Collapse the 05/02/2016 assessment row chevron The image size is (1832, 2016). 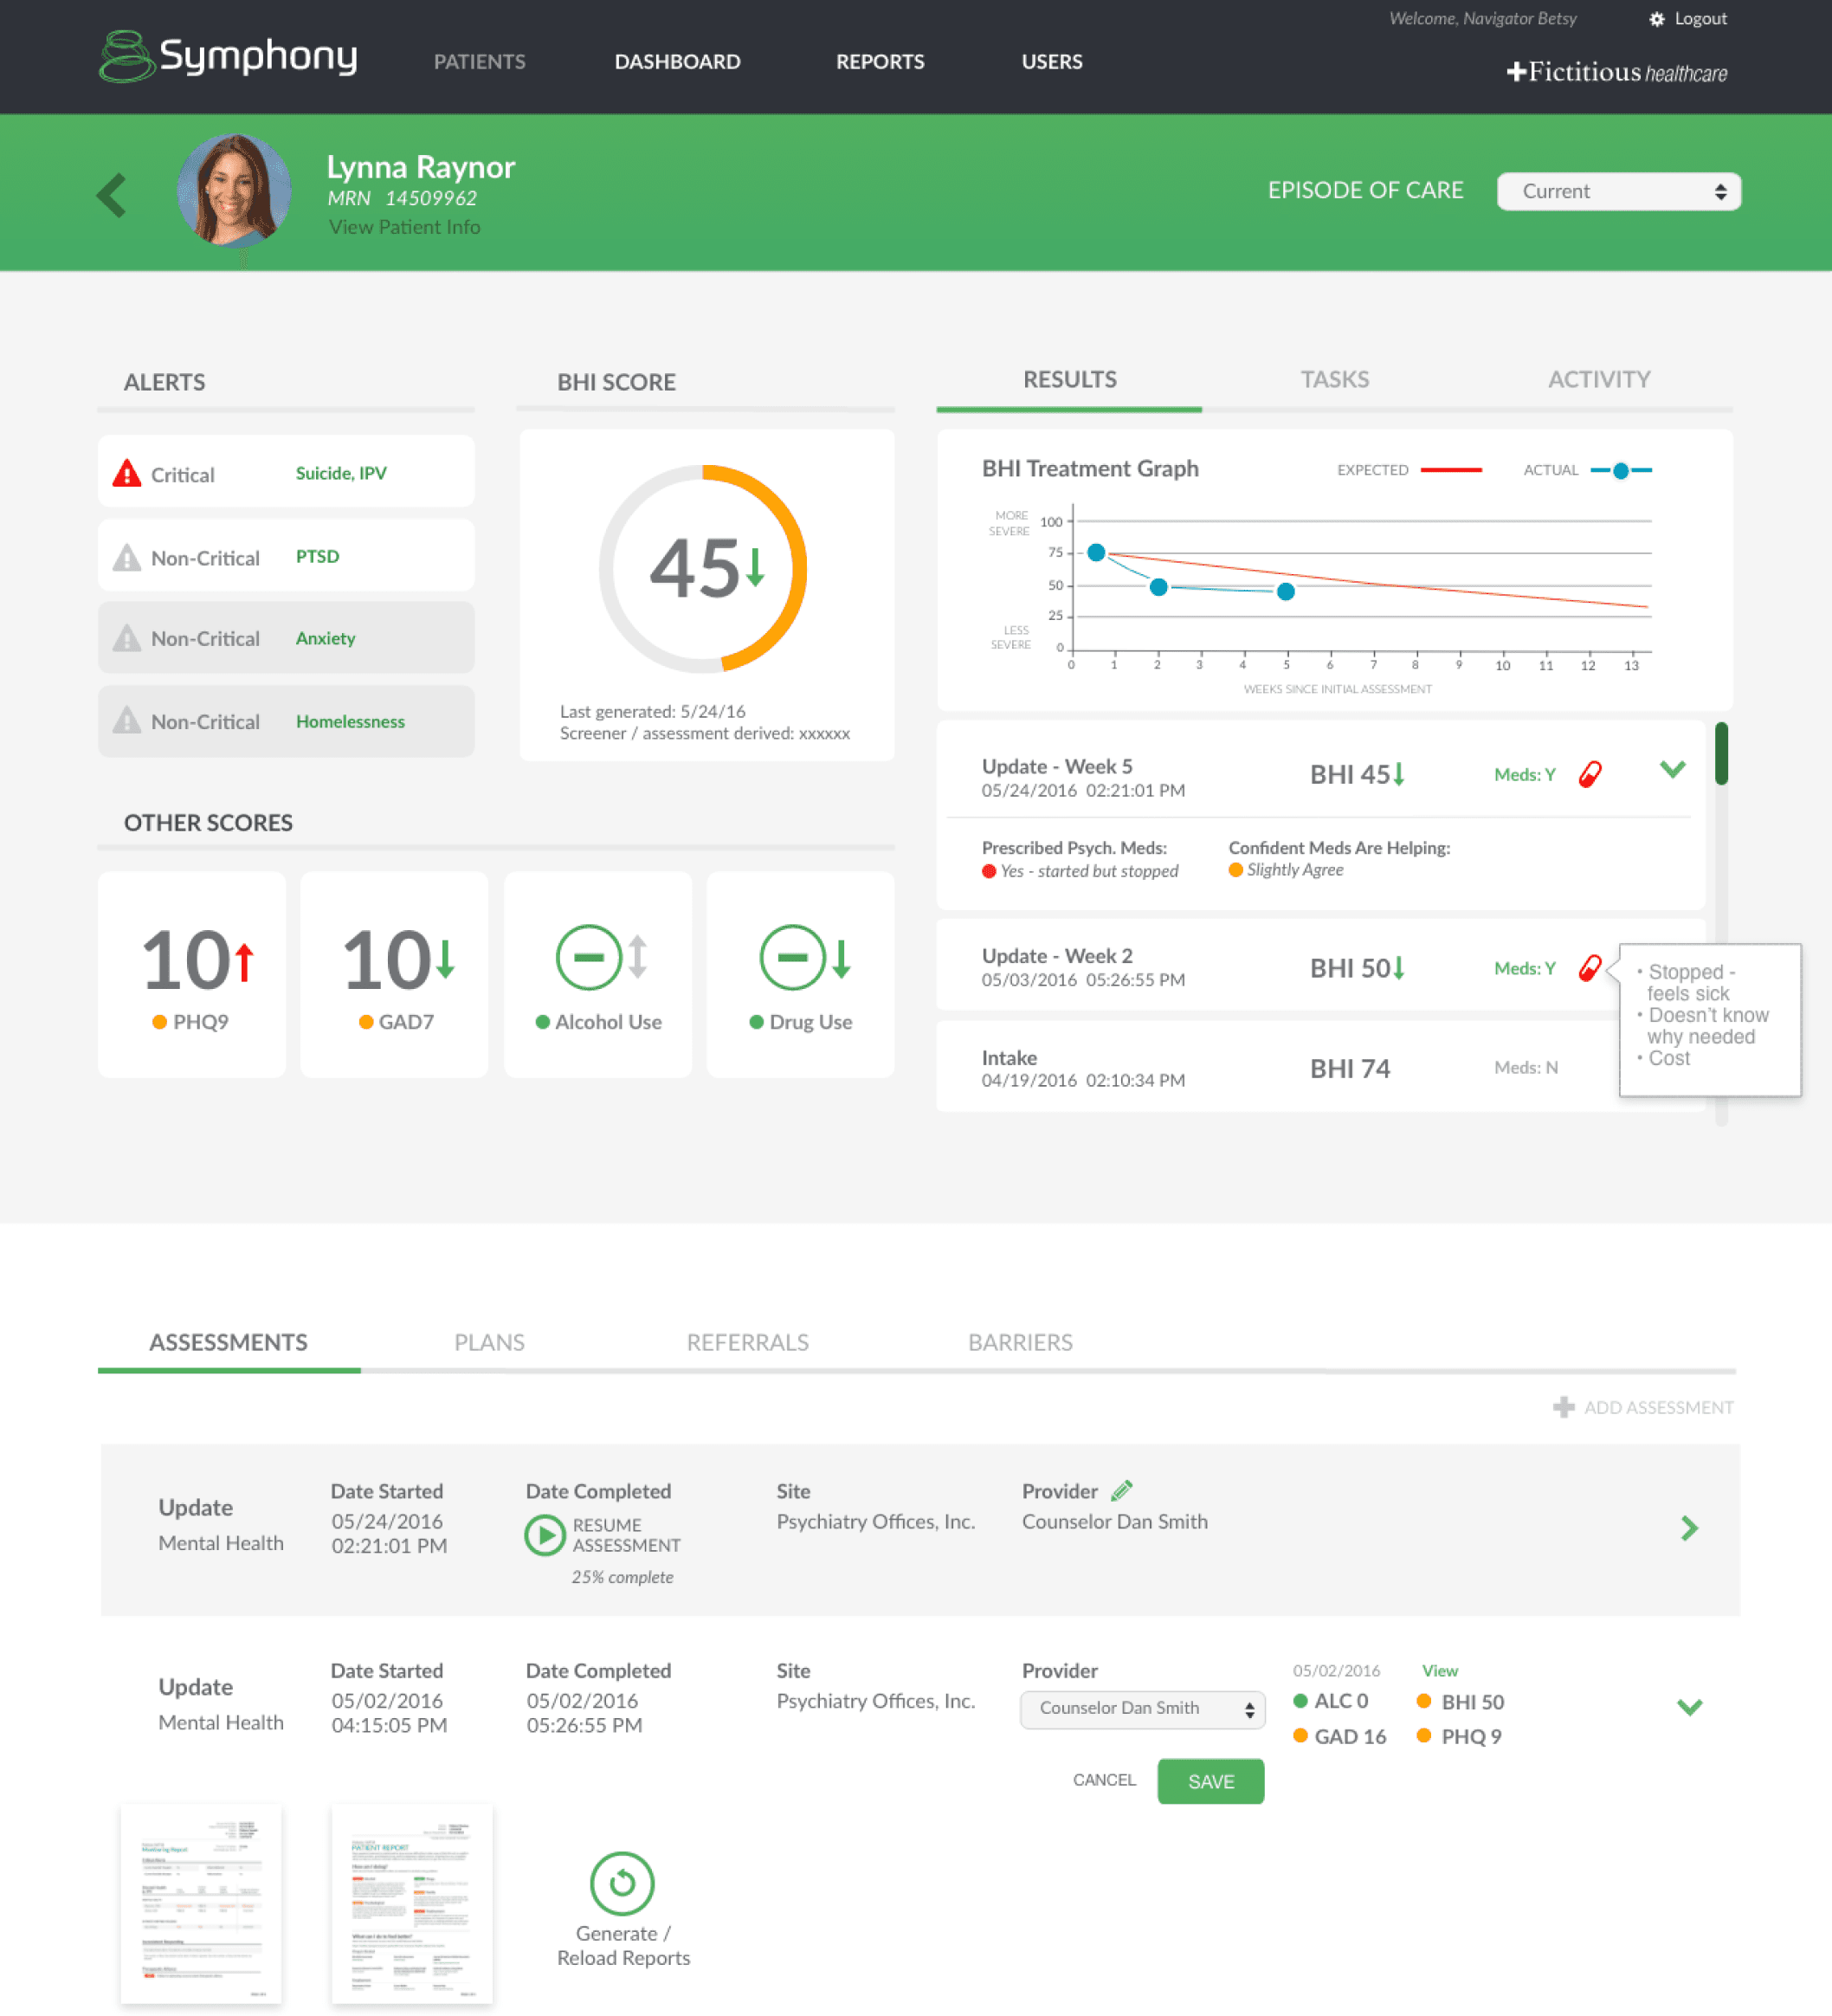point(1689,1707)
